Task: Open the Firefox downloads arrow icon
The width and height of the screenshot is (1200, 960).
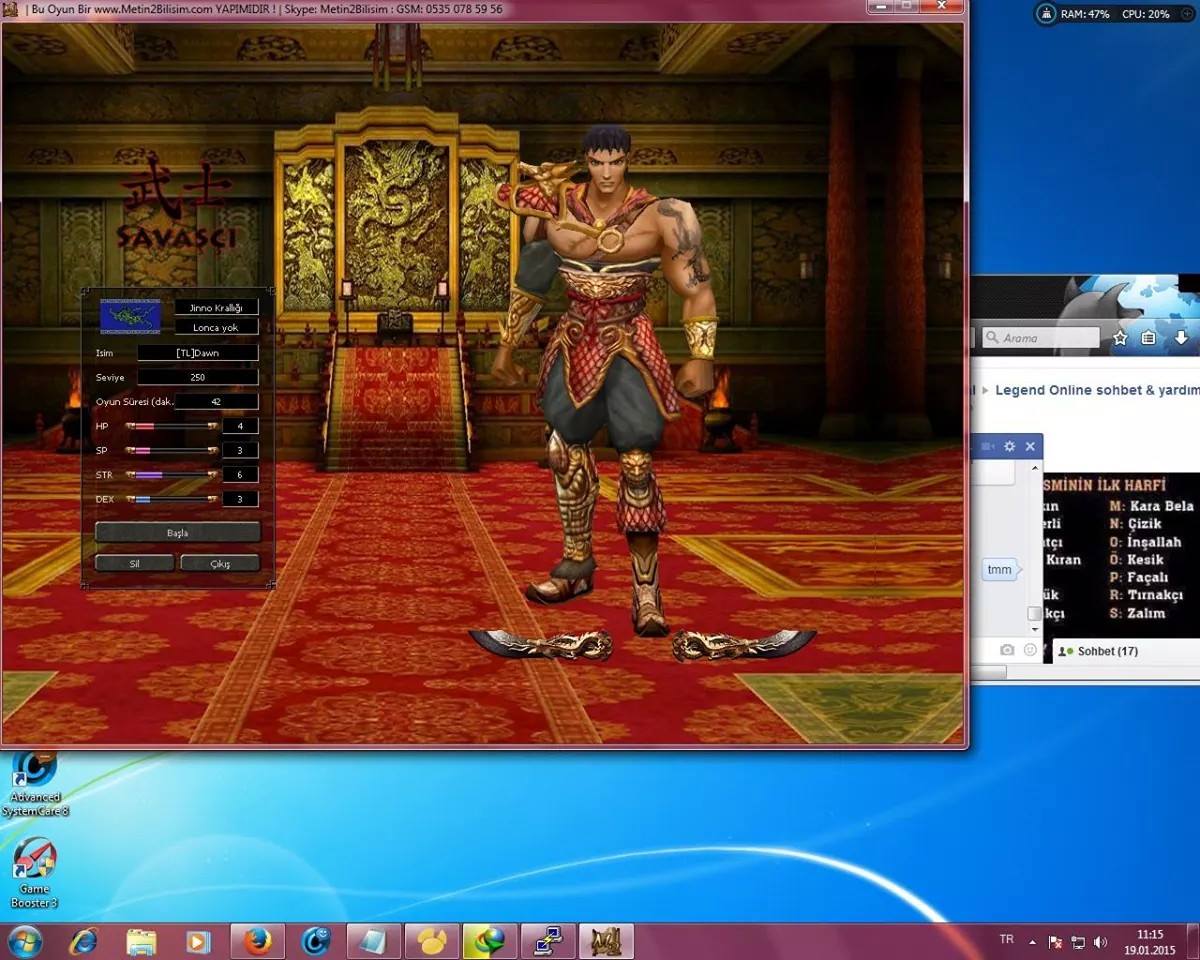Action: 1181,338
